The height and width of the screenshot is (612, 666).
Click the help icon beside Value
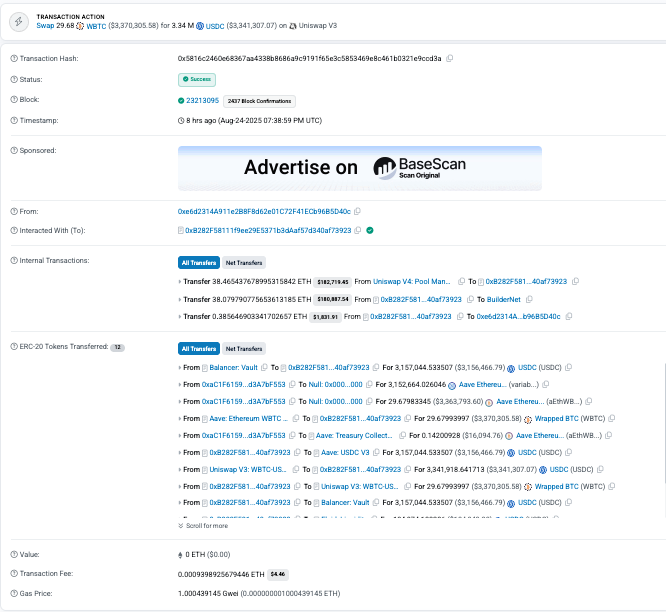point(14,554)
